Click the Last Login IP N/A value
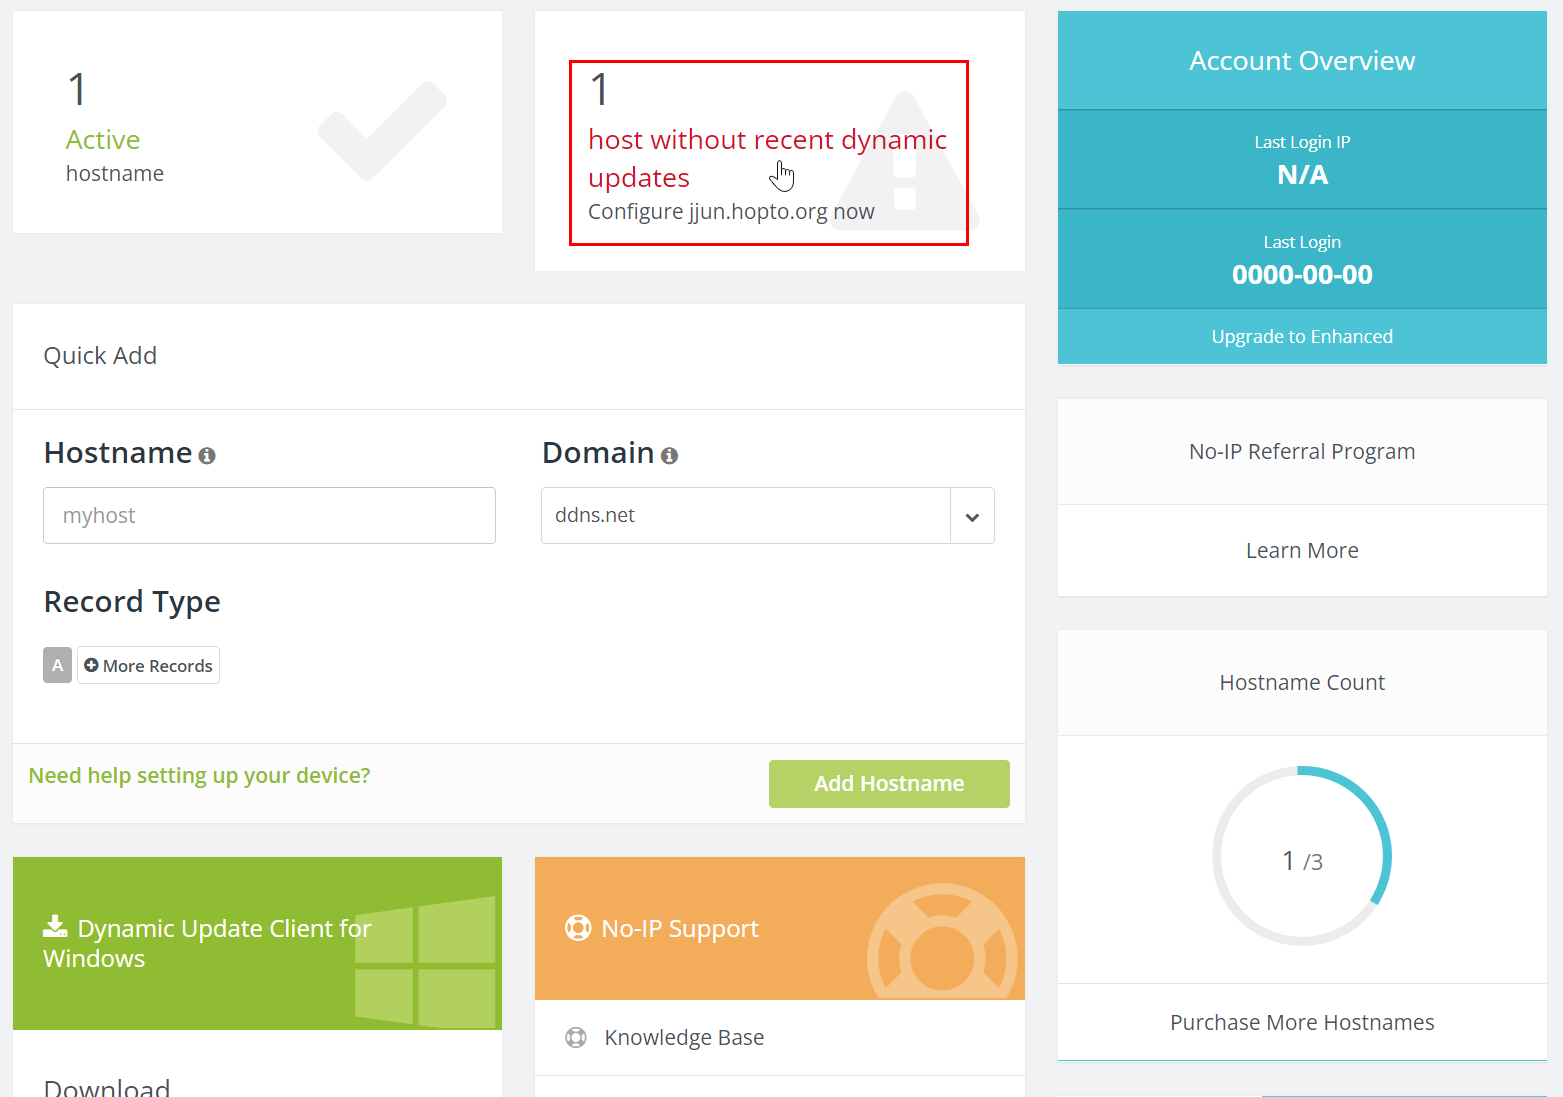 (1302, 175)
